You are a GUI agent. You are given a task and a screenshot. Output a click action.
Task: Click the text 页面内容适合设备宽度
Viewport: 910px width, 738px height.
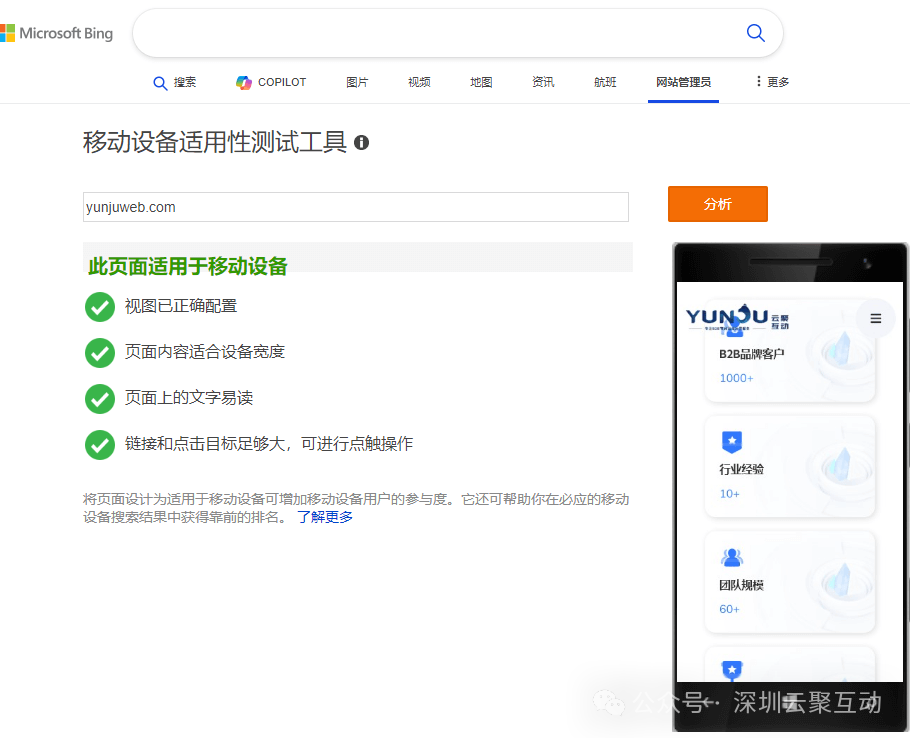coord(205,352)
